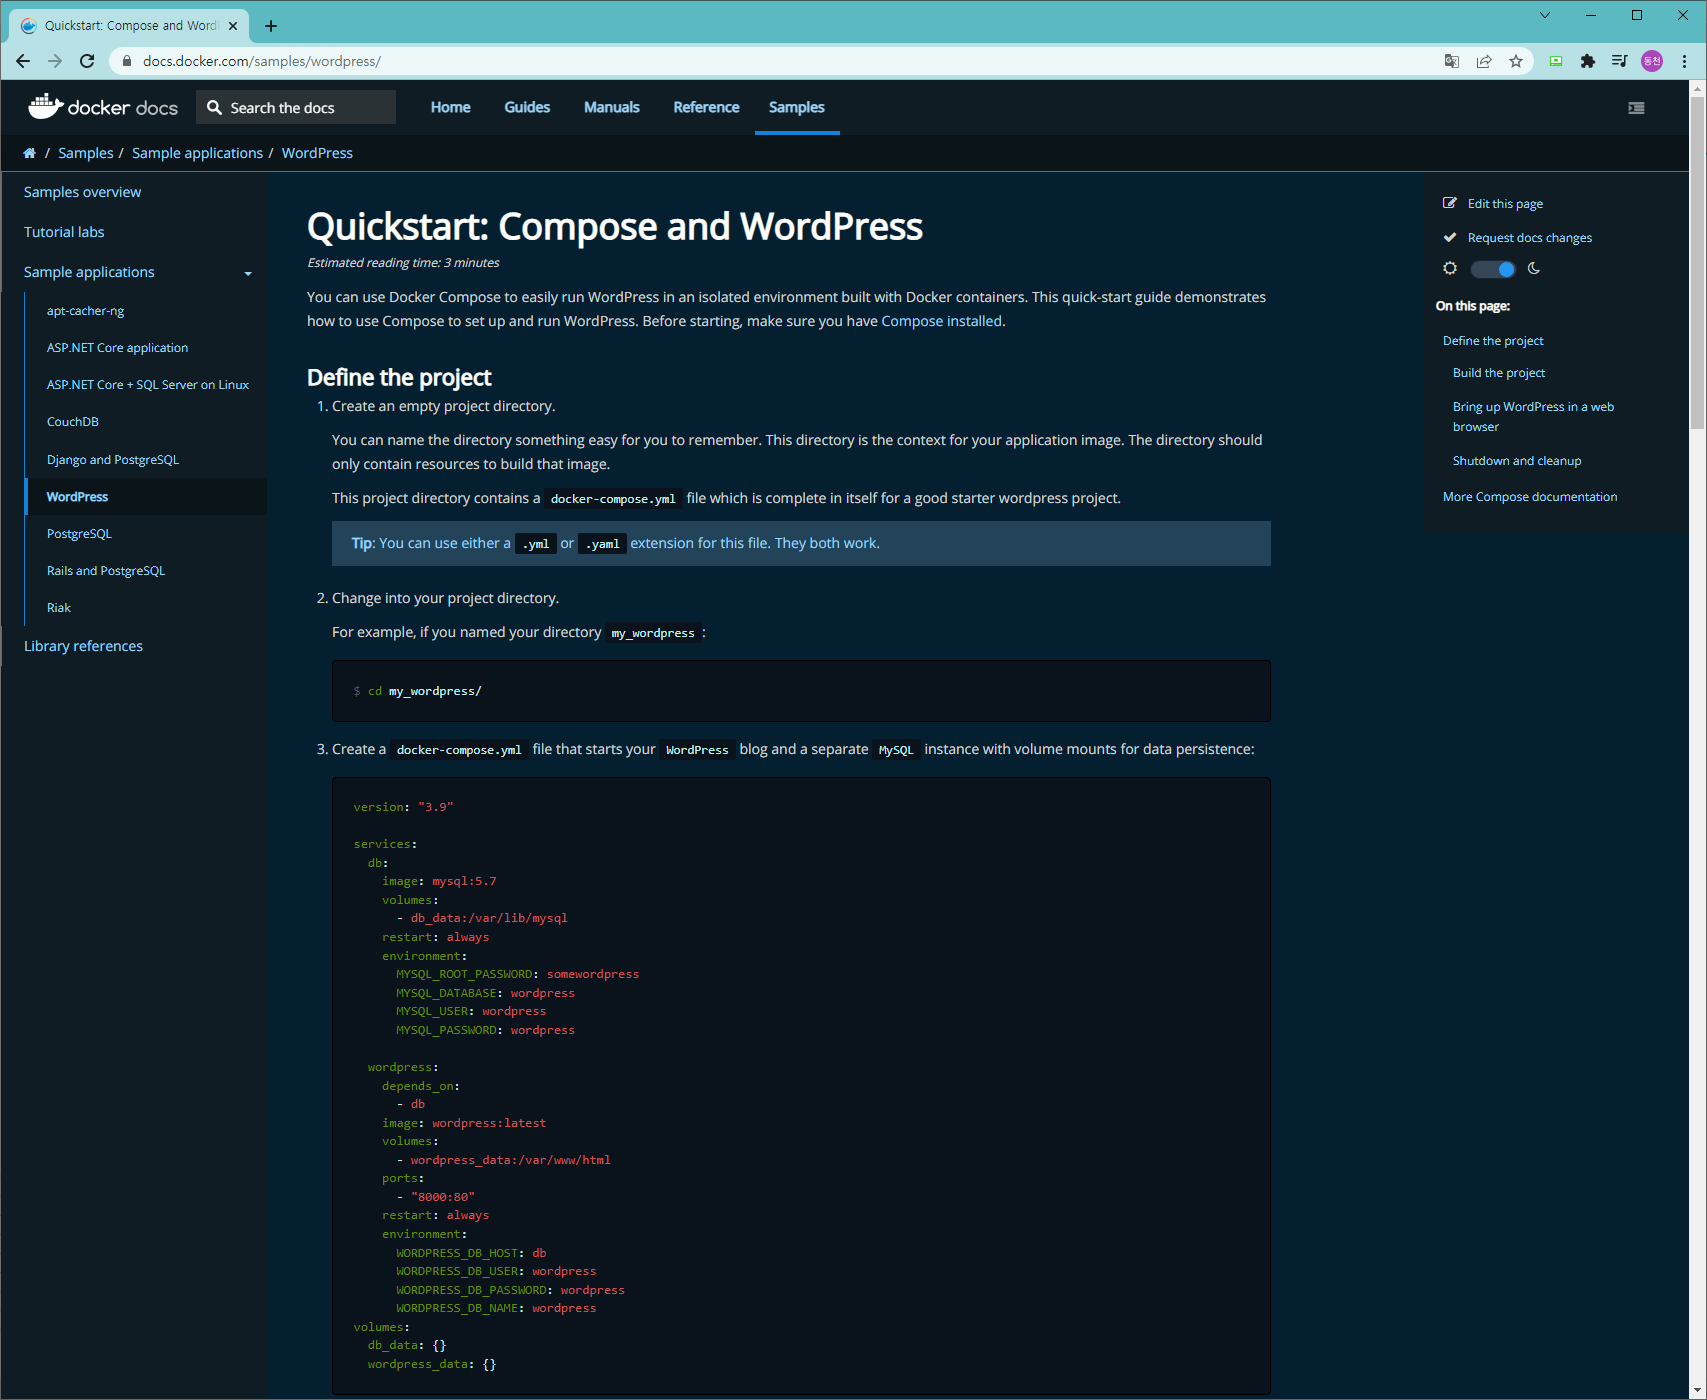Image resolution: width=1707 pixels, height=1400 pixels.
Task: Collapse the Sample applications section arrow
Action: click(x=248, y=273)
